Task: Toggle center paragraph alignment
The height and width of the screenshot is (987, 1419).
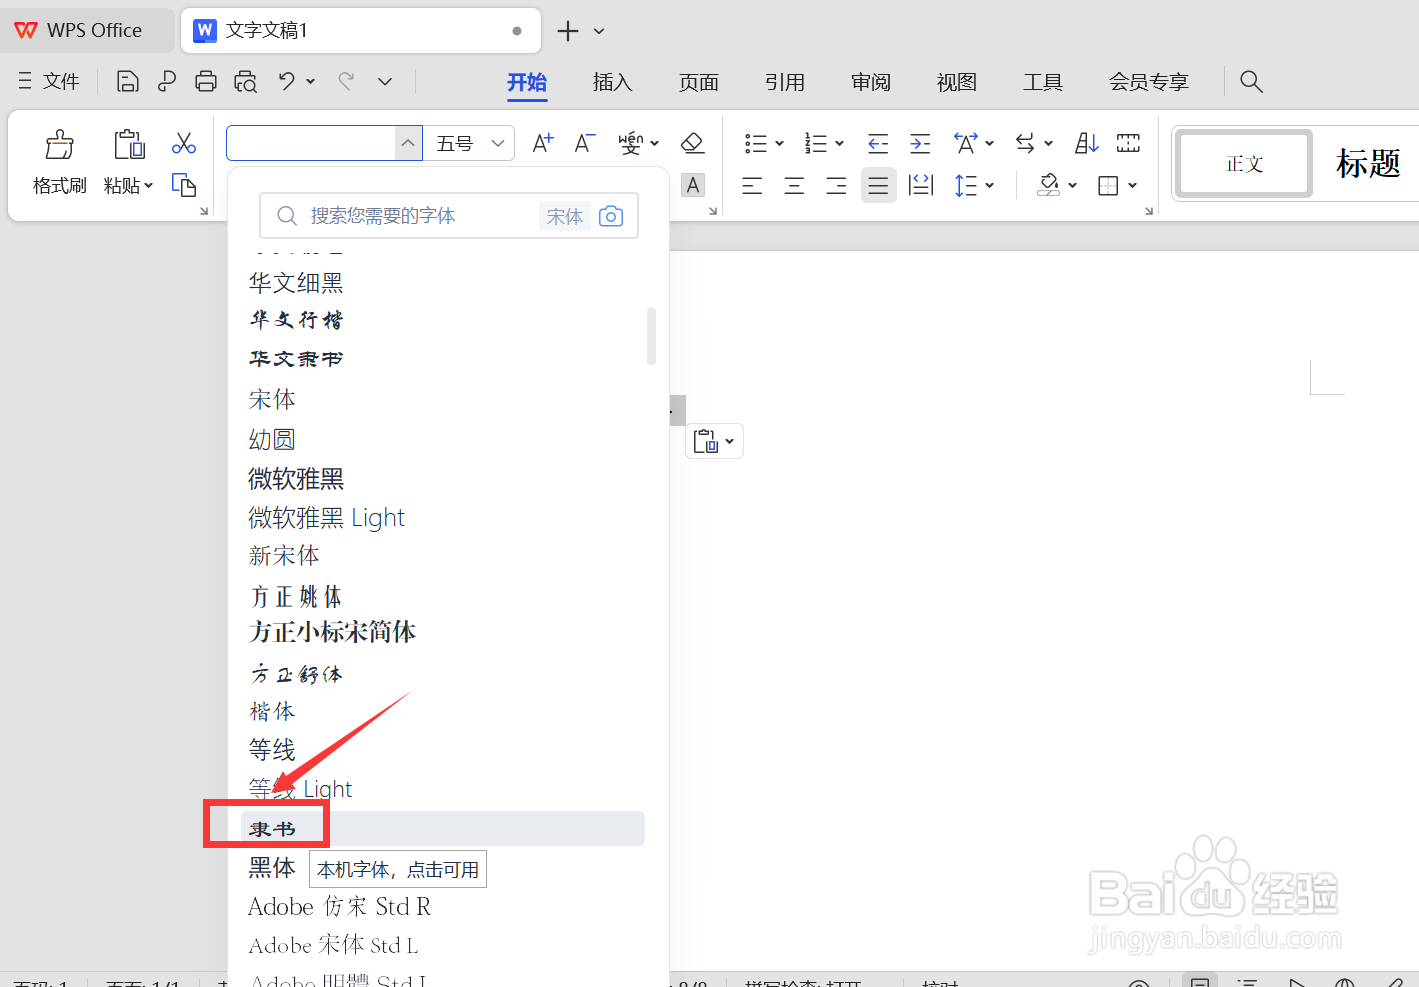Action: (x=793, y=185)
